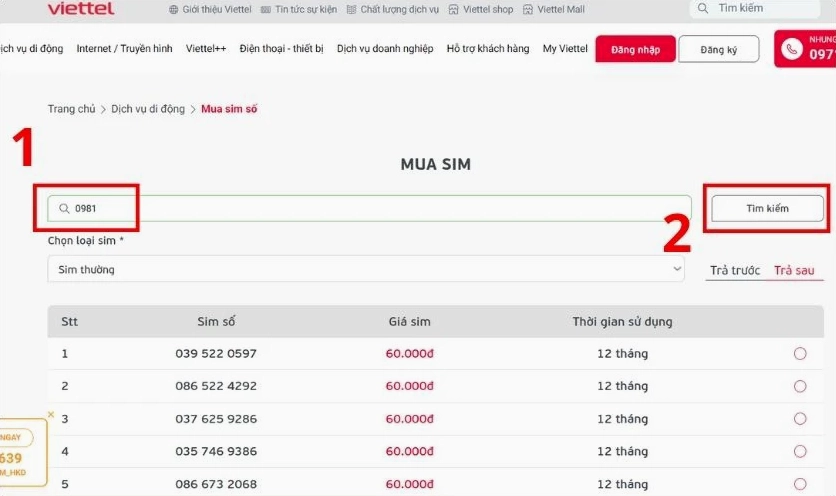
Task: Click the Tìm kiếm button next to SIM field
Action: (x=767, y=209)
